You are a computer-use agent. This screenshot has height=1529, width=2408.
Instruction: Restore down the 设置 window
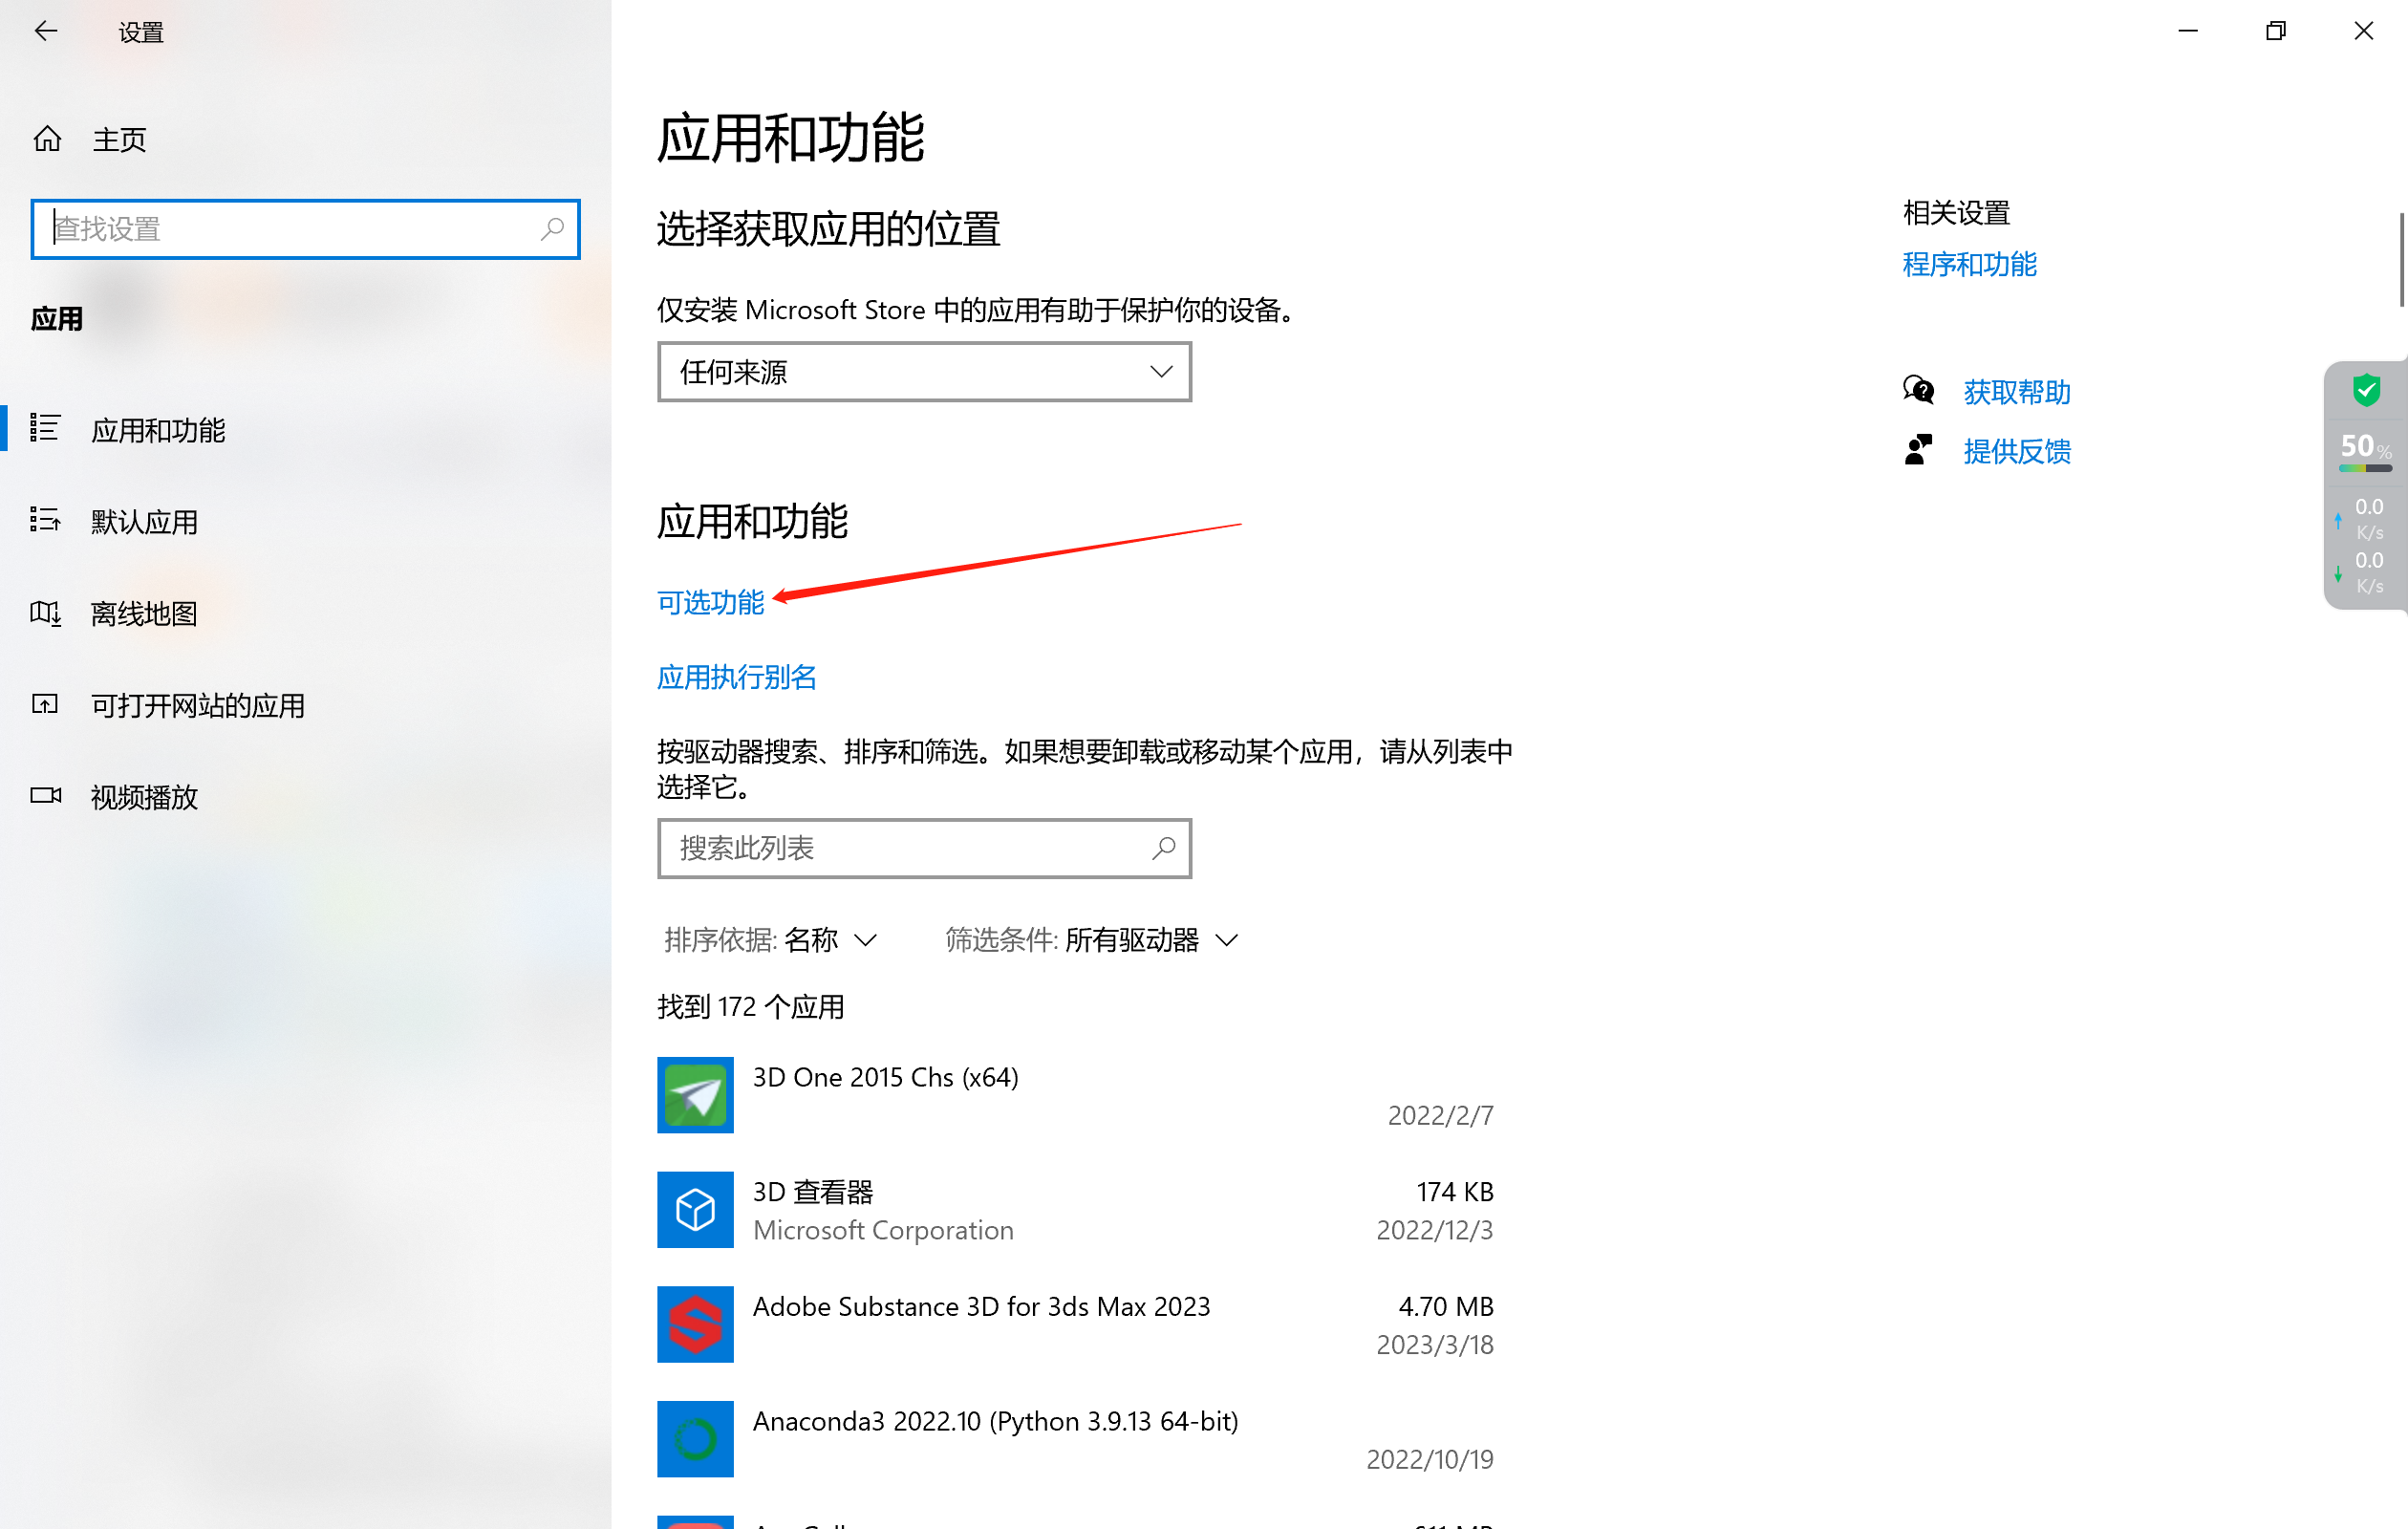[x=2275, y=31]
